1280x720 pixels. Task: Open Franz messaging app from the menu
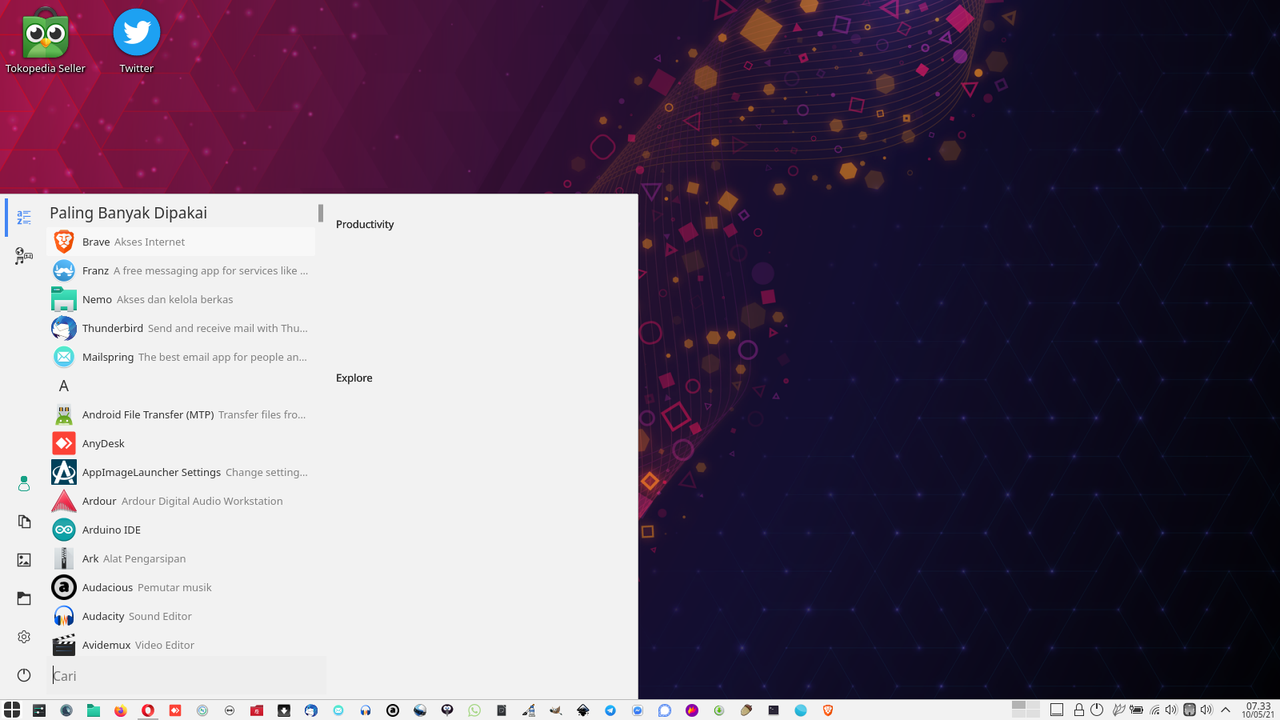pos(180,271)
